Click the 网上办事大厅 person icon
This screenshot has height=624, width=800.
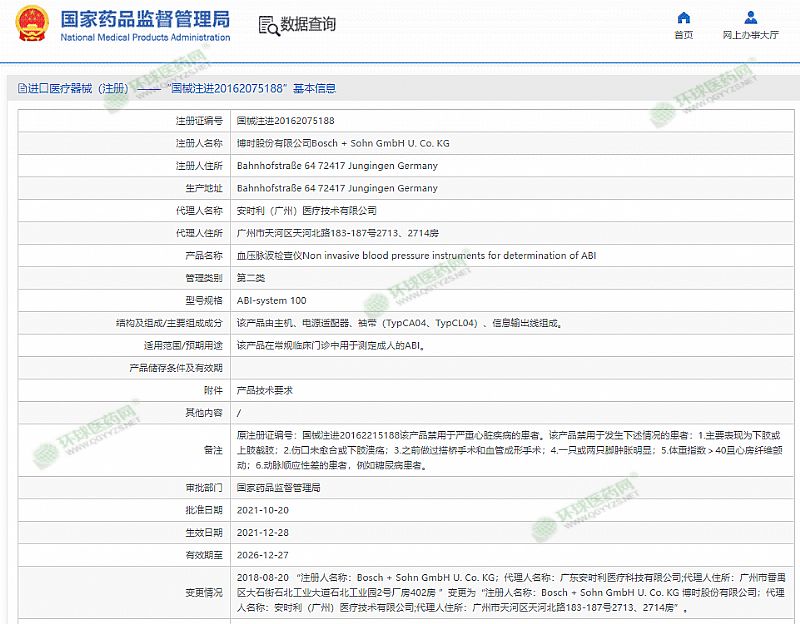click(750, 18)
